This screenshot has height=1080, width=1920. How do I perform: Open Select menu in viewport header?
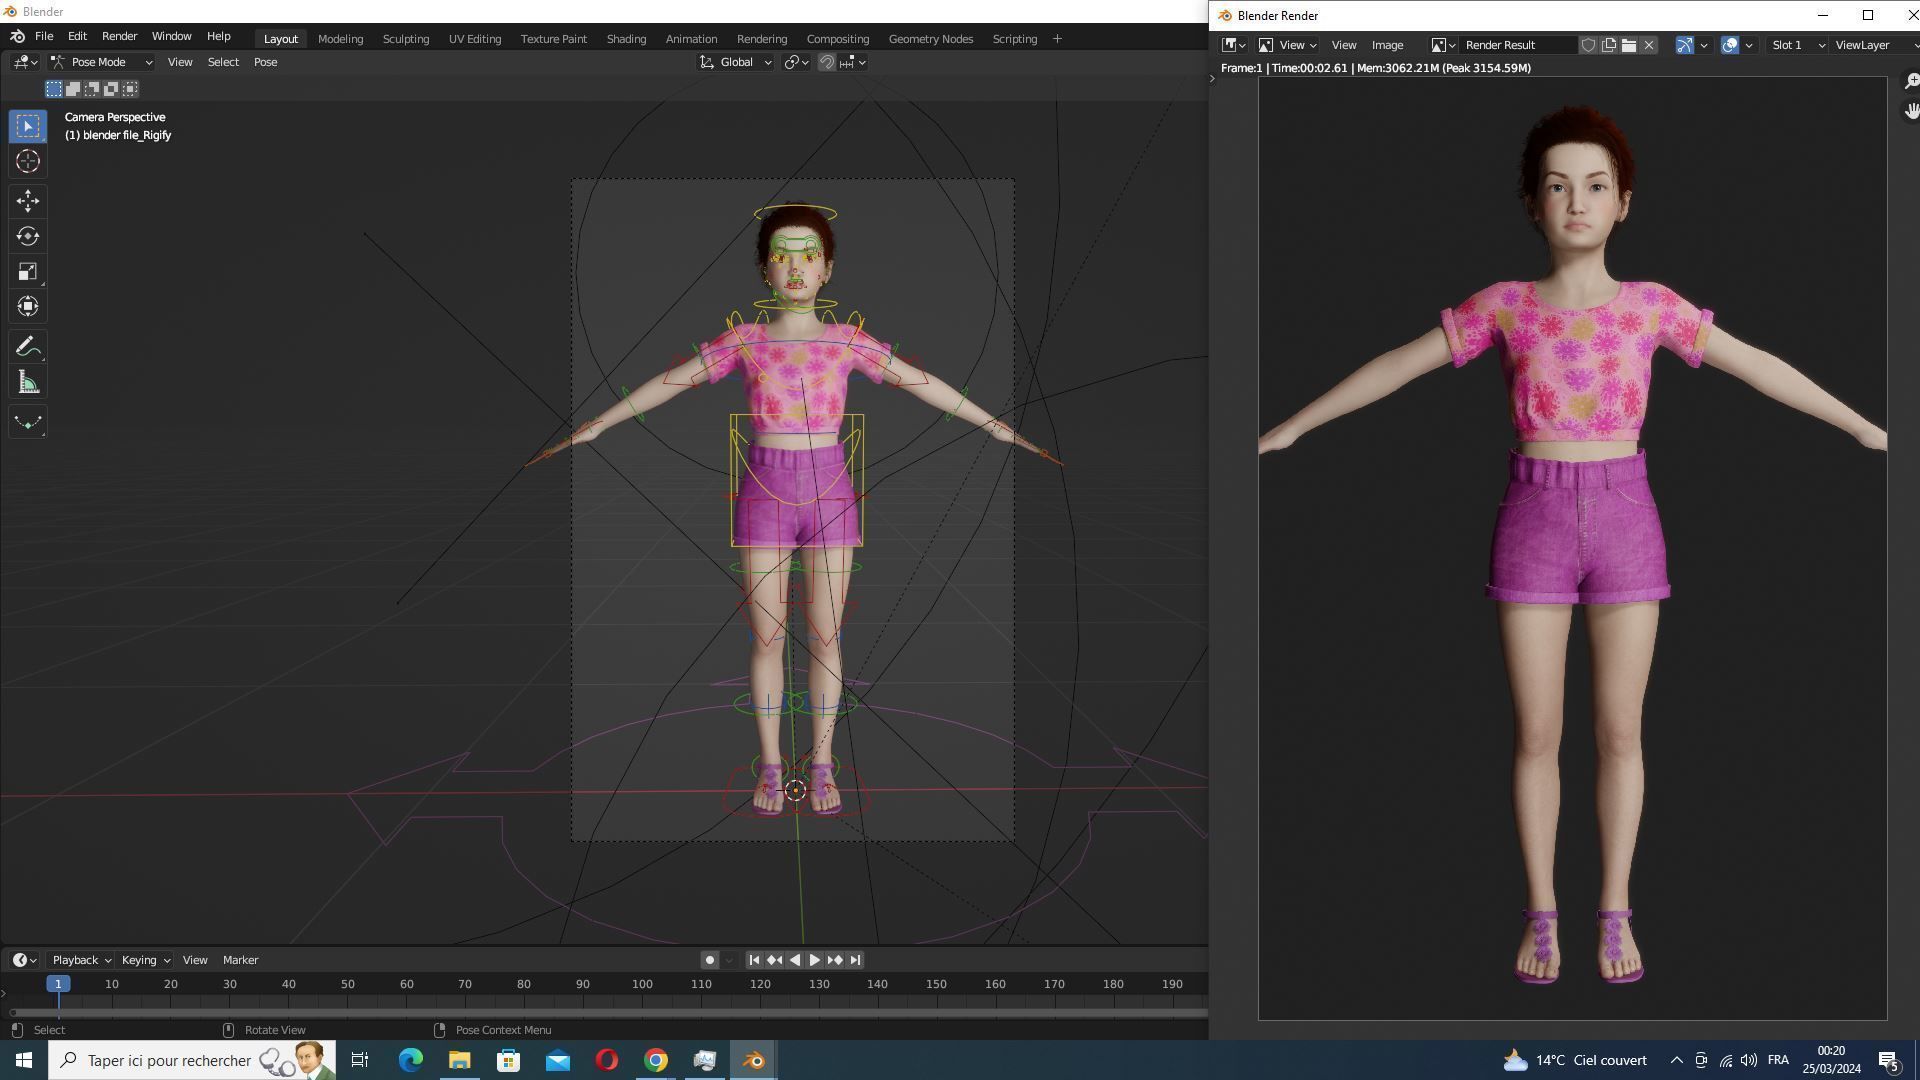pos(223,62)
